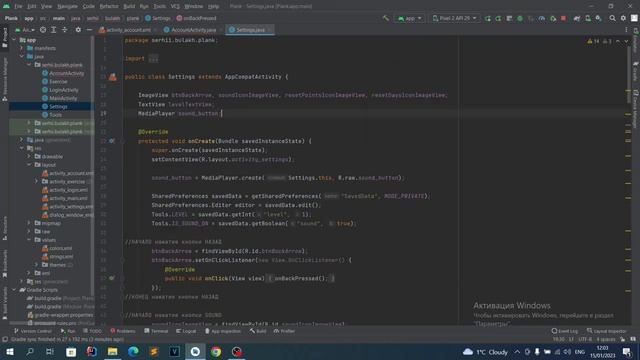This screenshot has width=640, height=360.
Task: Click Expand All in Project panel
Action: (x=53, y=30)
